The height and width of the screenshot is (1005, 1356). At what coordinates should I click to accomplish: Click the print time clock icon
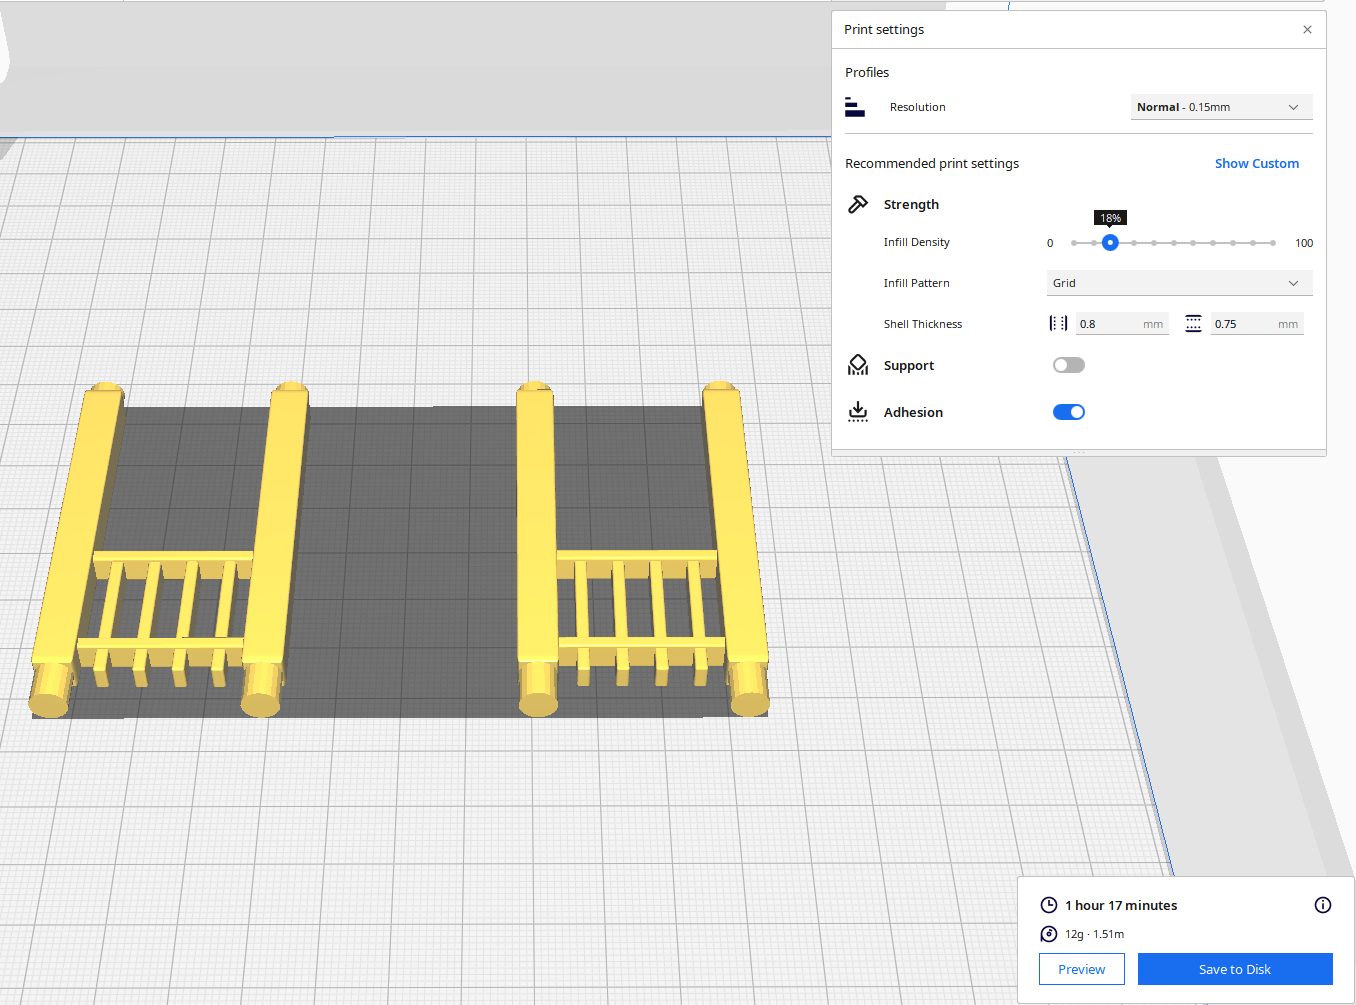1048,905
